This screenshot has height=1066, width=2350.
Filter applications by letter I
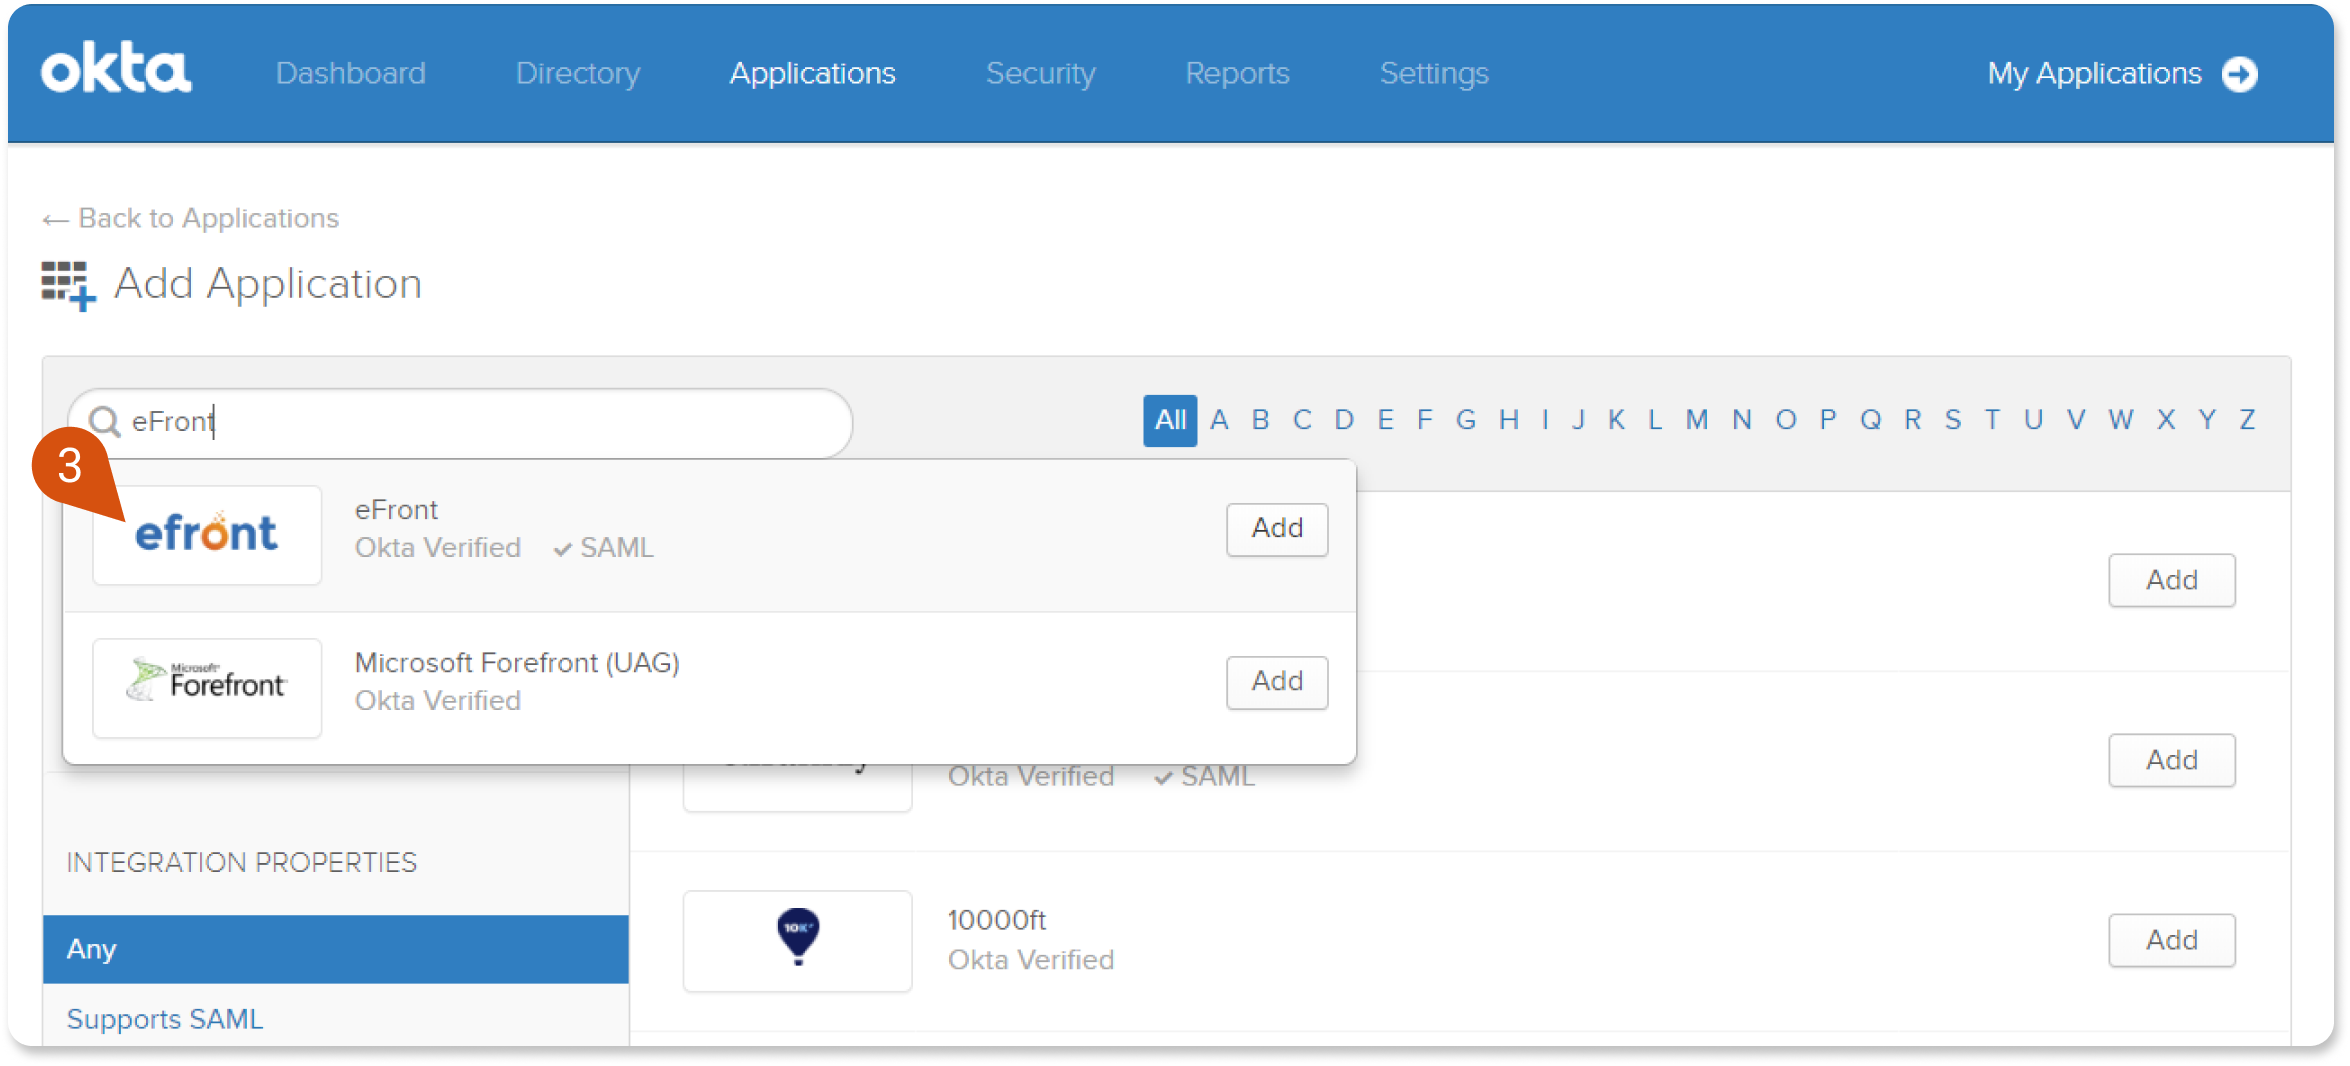(x=1545, y=420)
